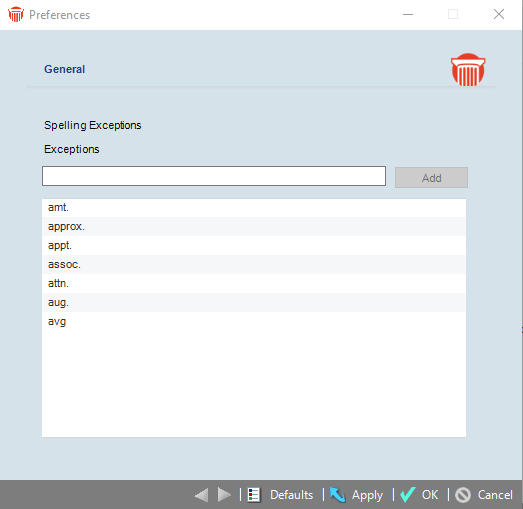The image size is (523, 509).
Task: Choose the 'appt.' list item
Action: pyautogui.click(x=254, y=245)
